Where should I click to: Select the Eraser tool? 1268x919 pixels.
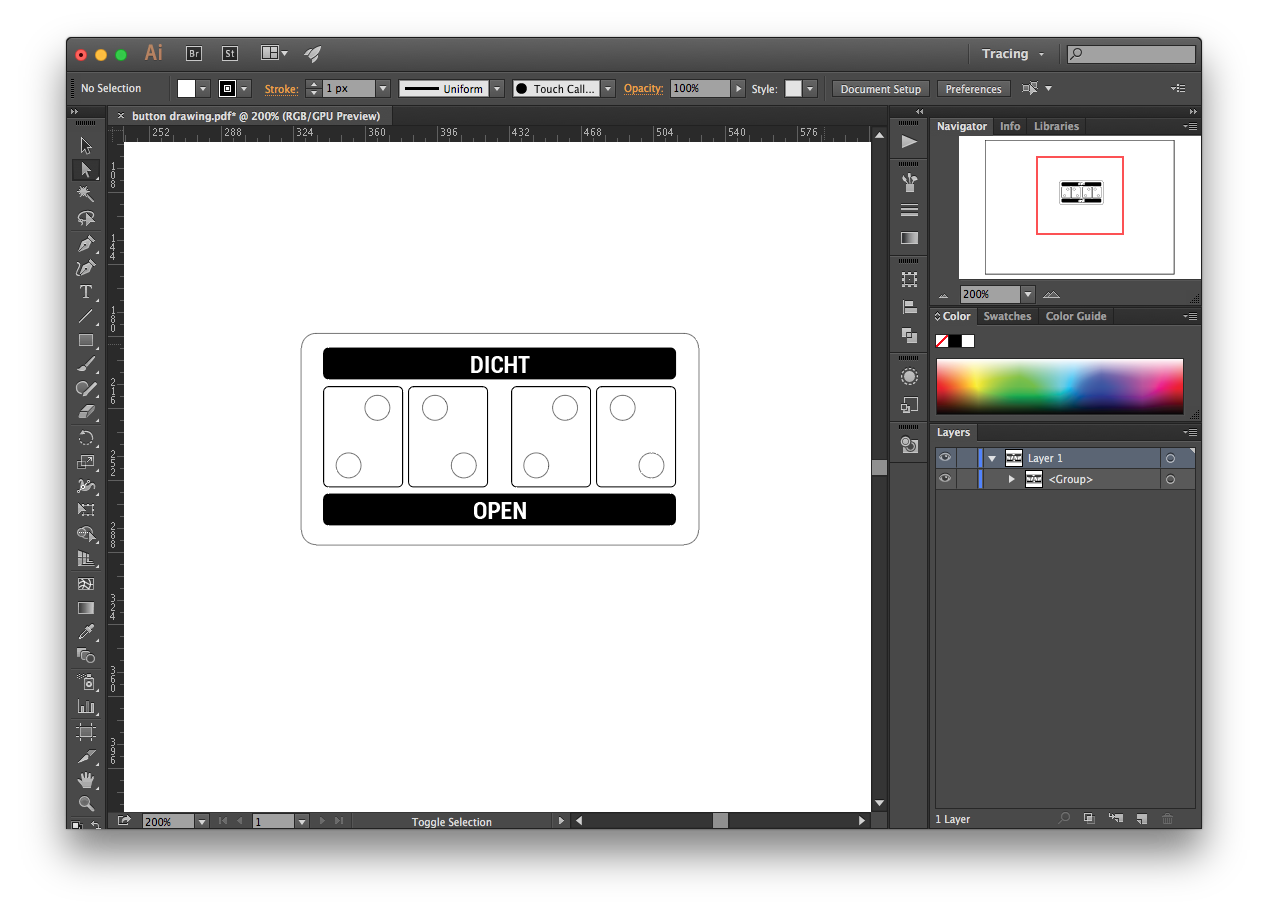86,412
